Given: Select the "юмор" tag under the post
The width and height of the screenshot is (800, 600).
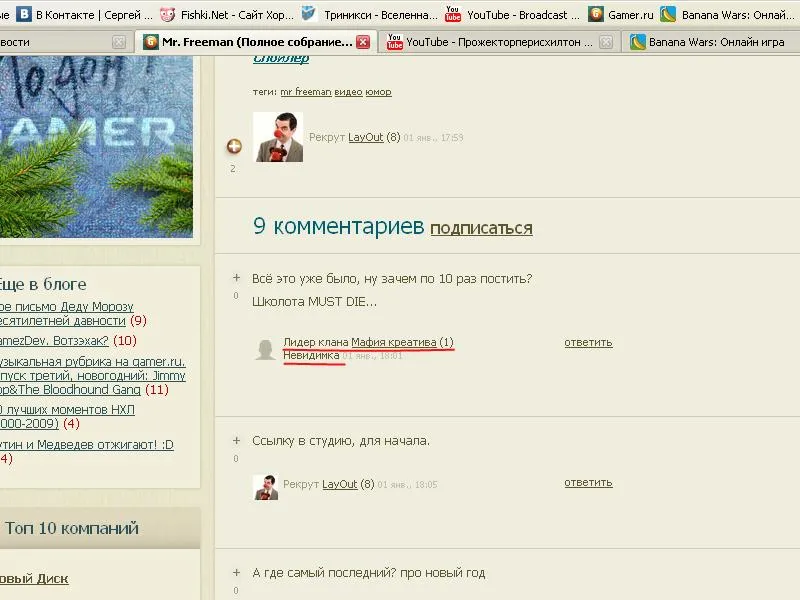Looking at the screenshot, I should [378, 92].
